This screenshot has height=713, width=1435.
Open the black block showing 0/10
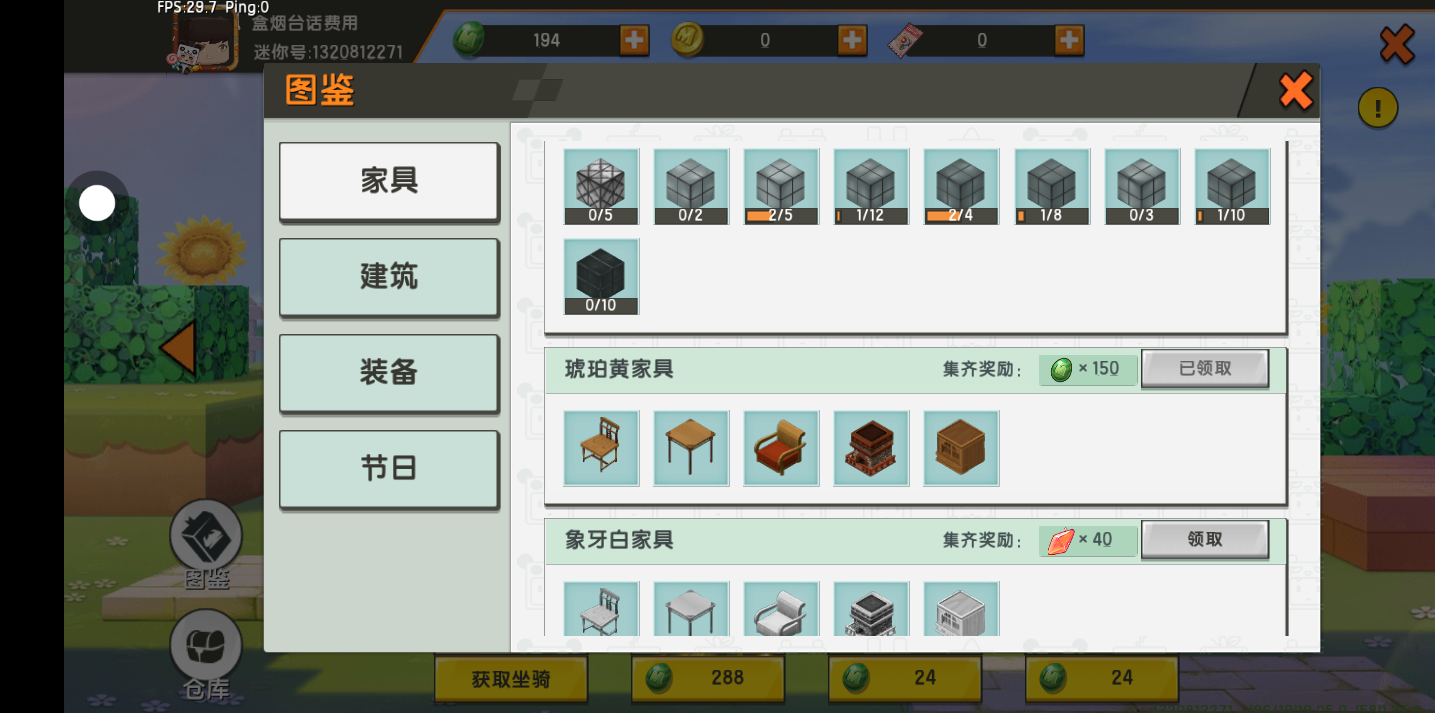601,277
